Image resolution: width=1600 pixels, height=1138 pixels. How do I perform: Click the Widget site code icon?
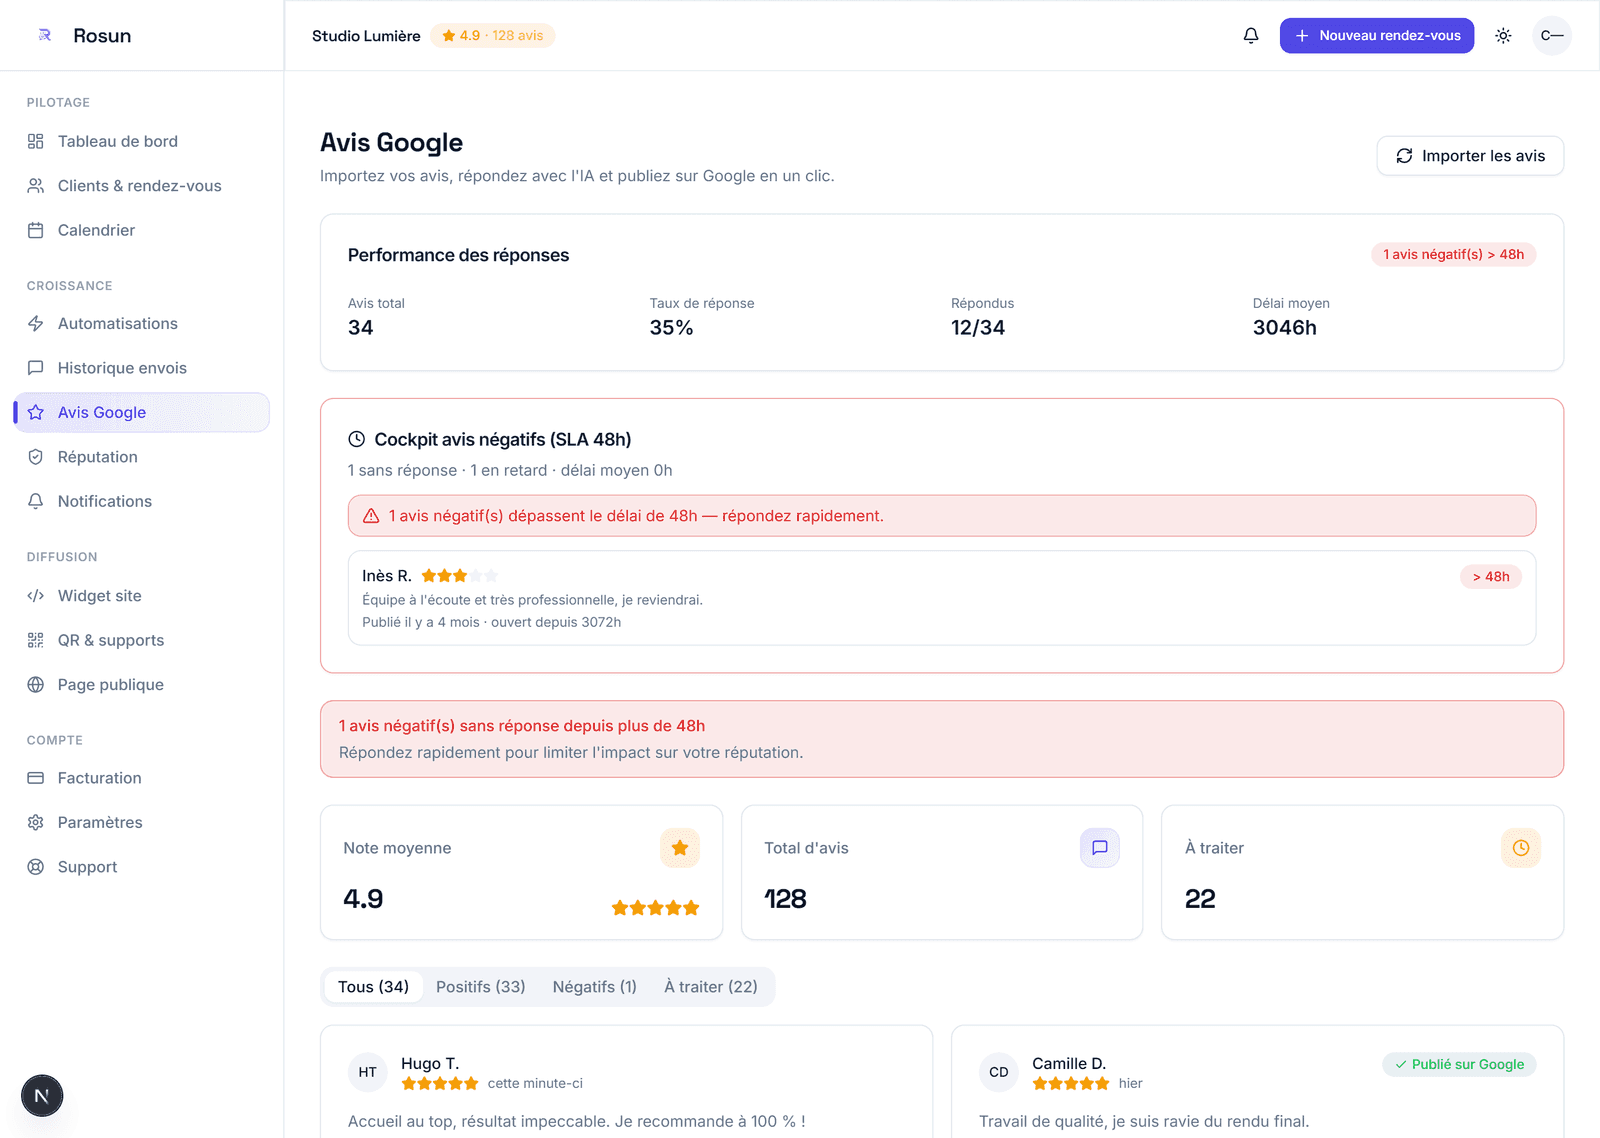coord(36,596)
